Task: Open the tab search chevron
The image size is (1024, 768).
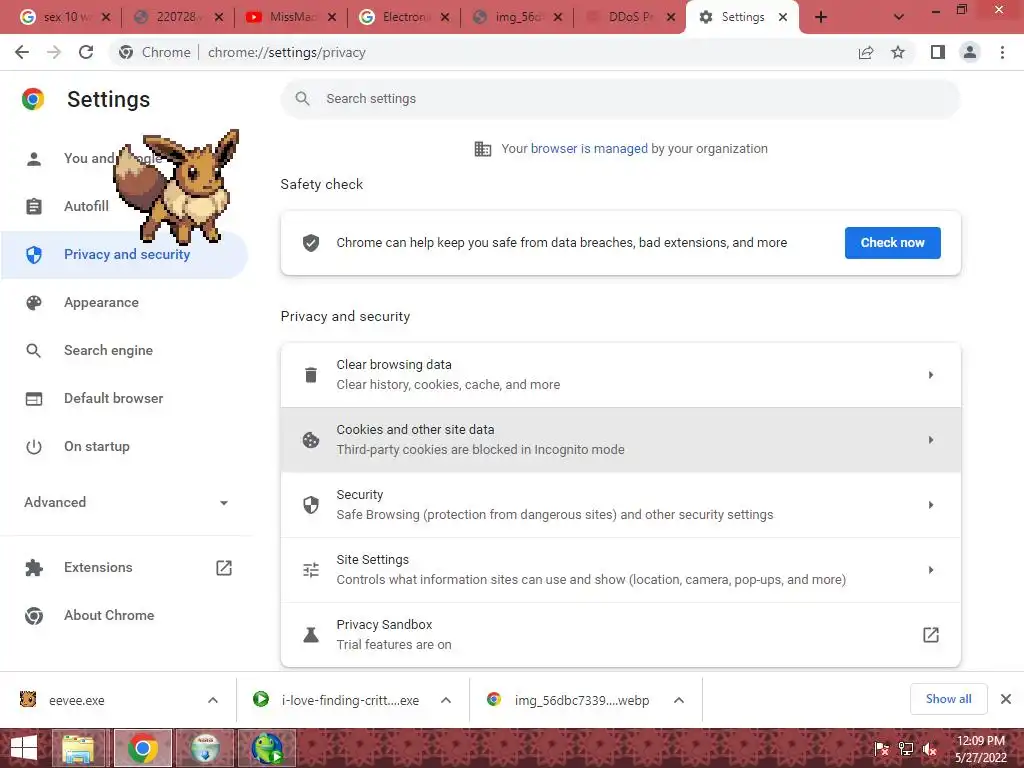Action: [x=899, y=18]
